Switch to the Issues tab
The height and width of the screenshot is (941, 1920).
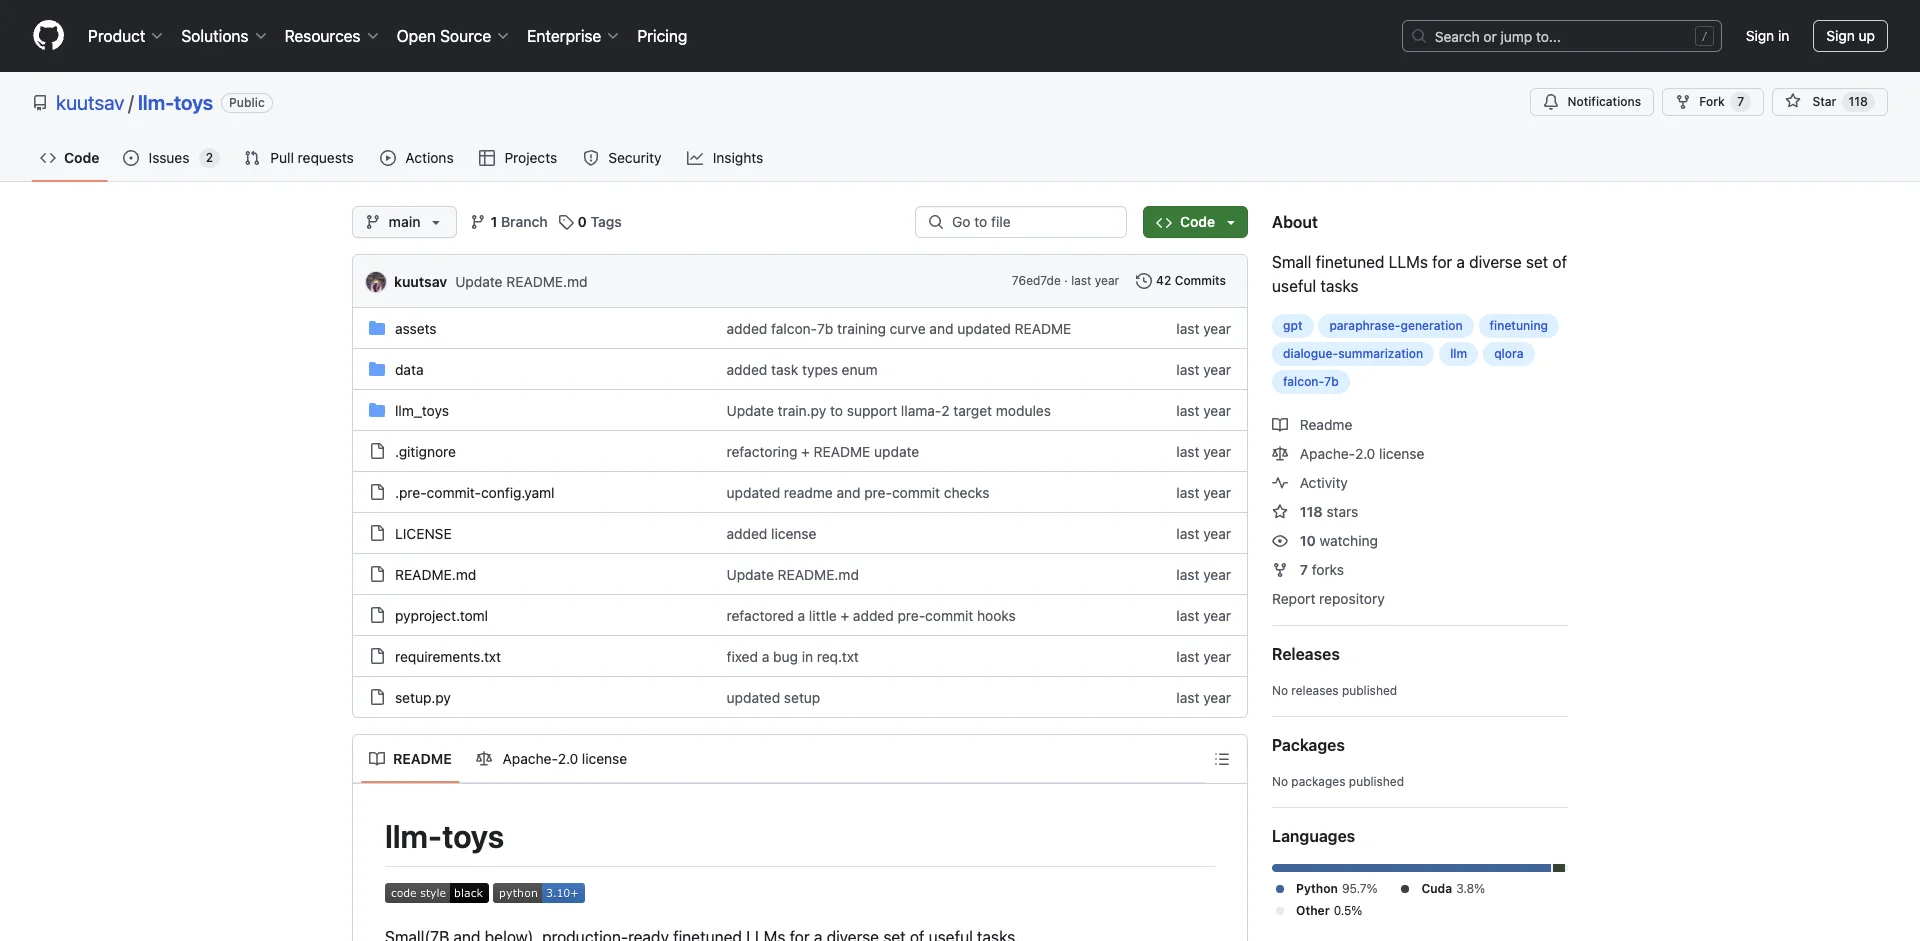coord(169,158)
